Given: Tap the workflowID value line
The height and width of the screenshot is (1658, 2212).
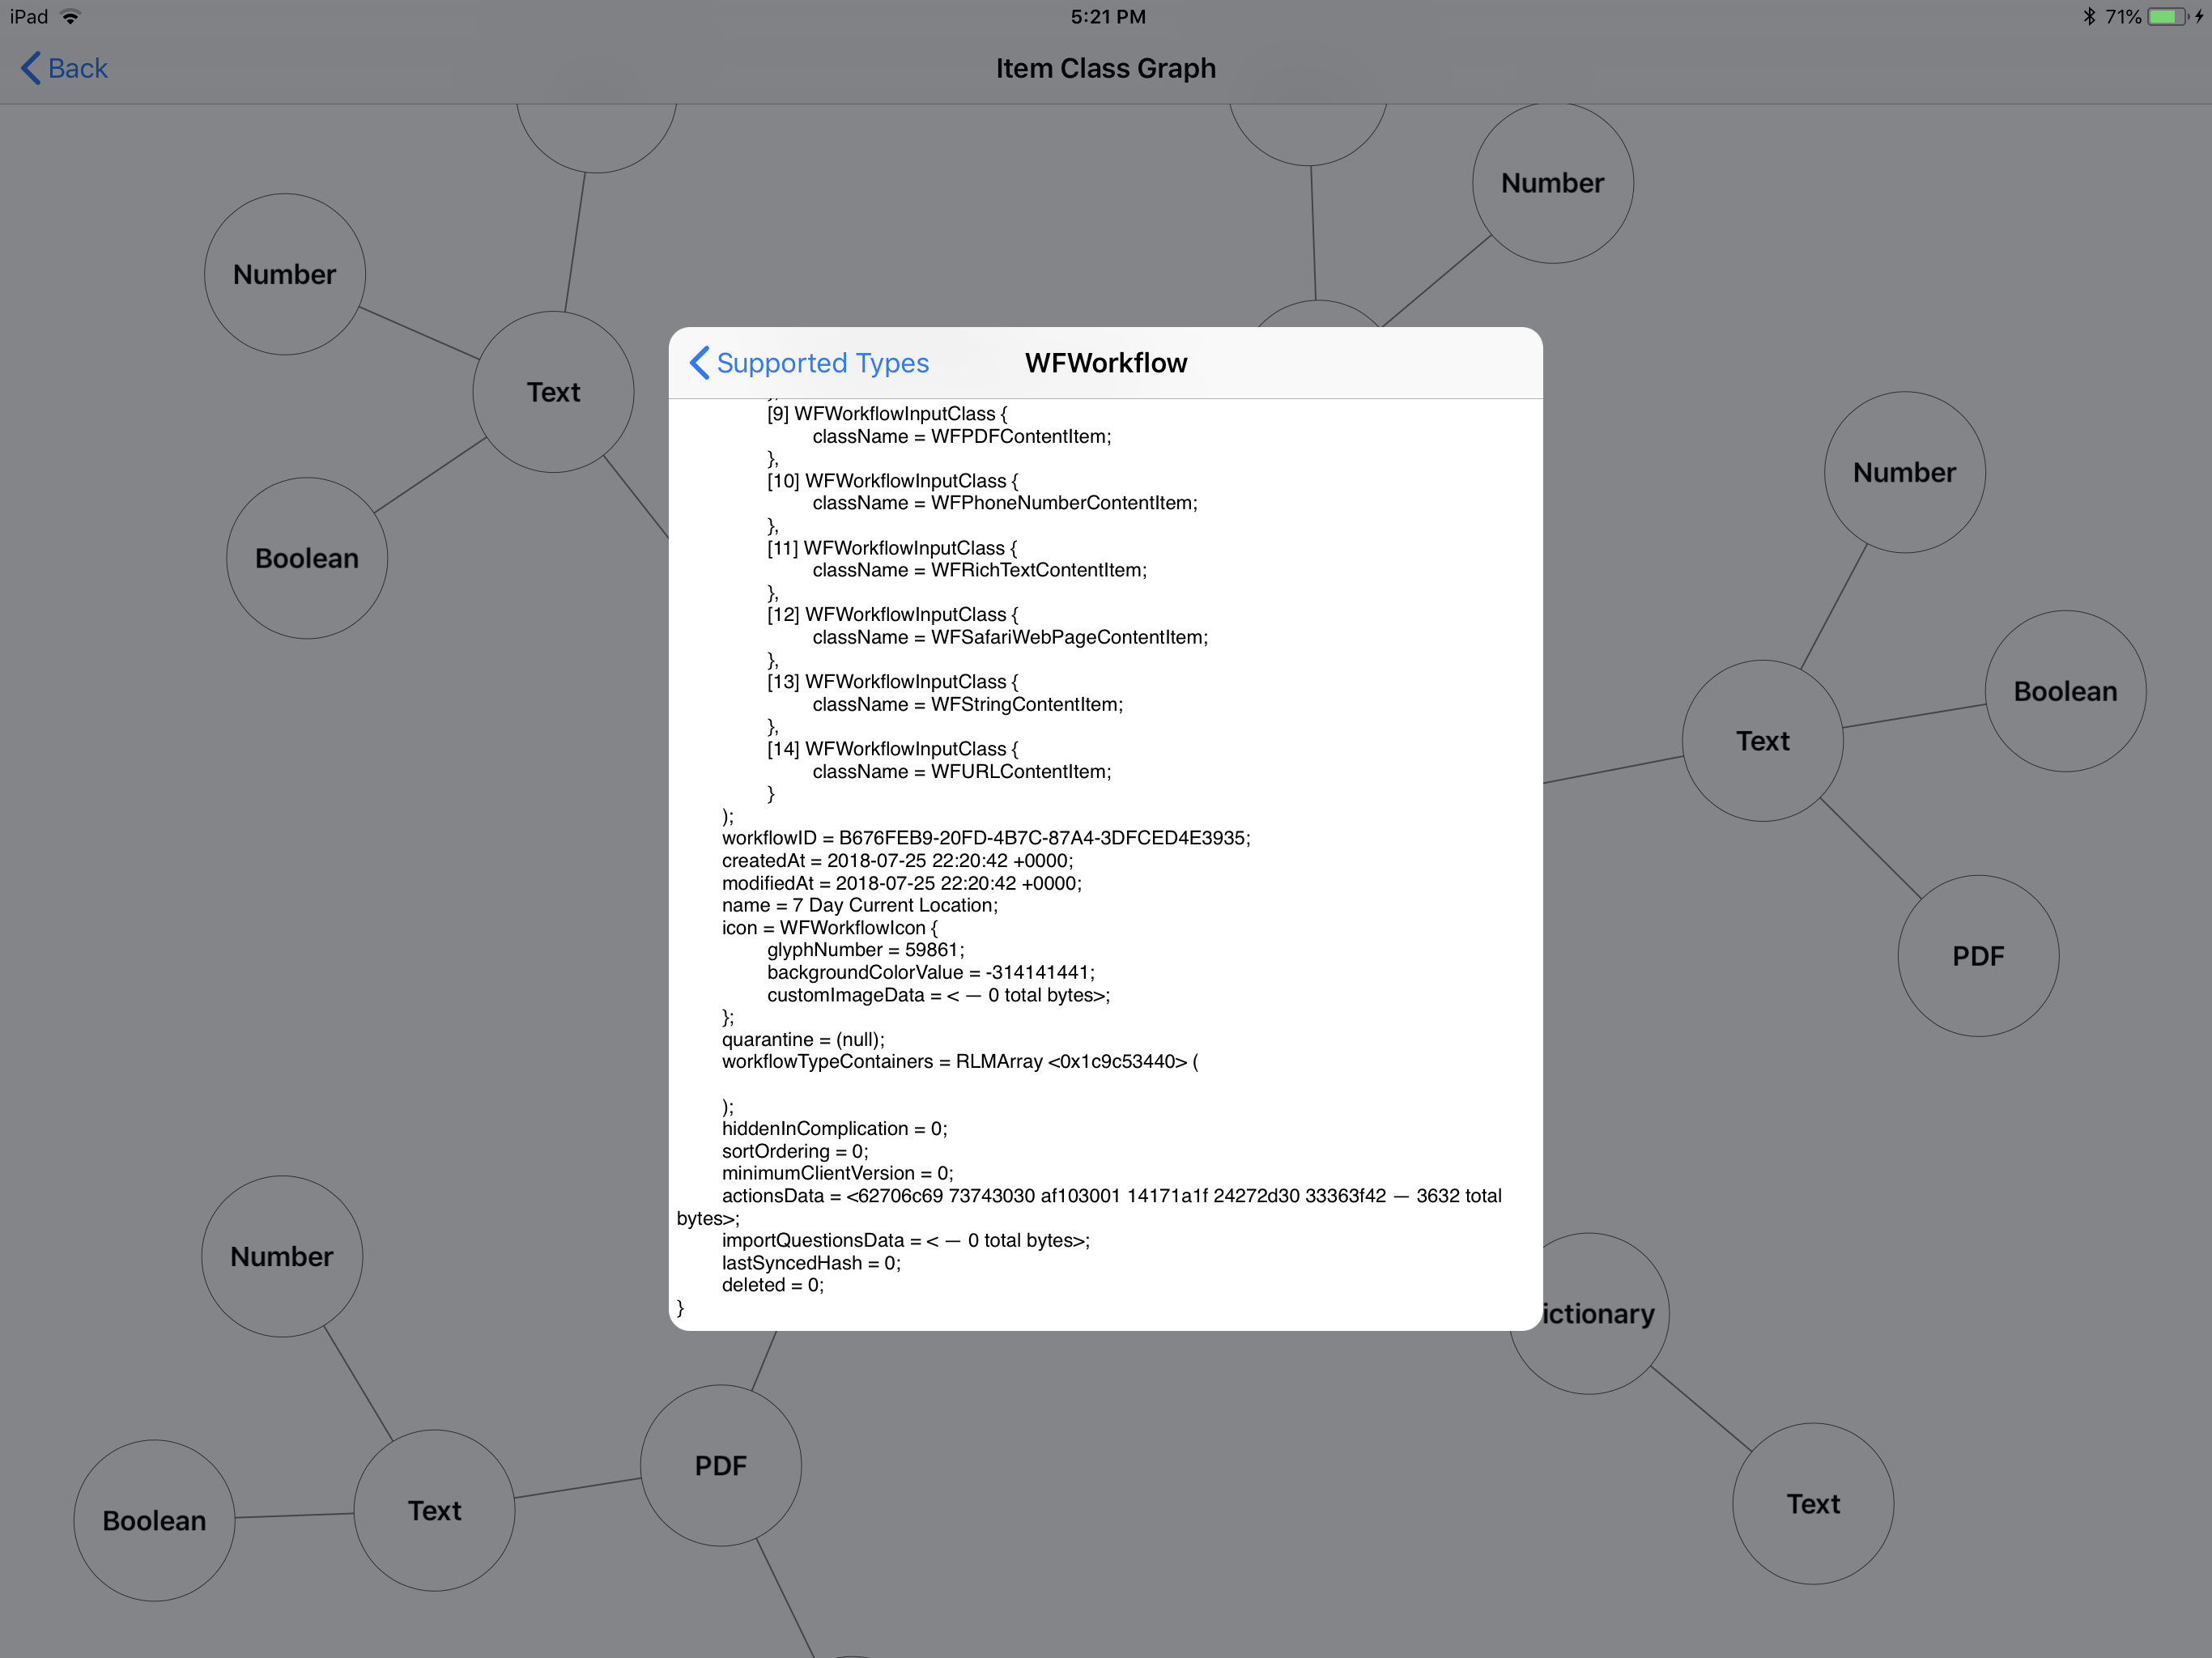Looking at the screenshot, I should point(986,838).
